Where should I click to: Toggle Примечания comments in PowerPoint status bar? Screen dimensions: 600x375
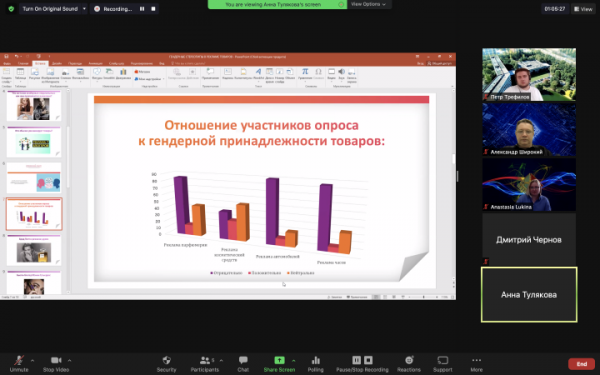click(357, 297)
